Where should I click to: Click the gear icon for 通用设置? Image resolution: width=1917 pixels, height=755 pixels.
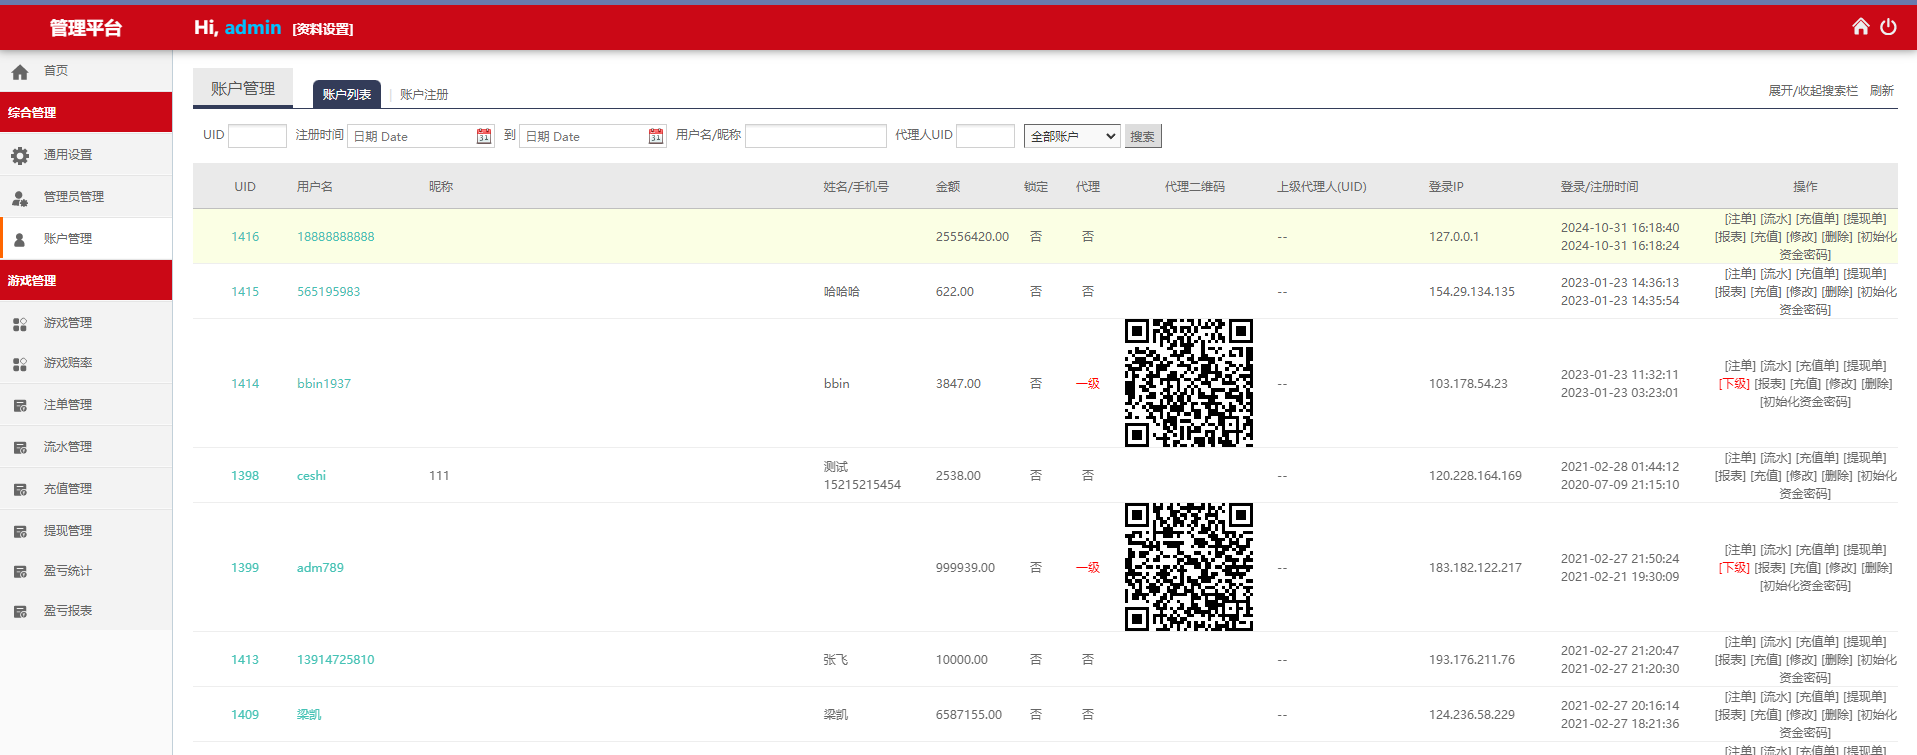pos(20,155)
